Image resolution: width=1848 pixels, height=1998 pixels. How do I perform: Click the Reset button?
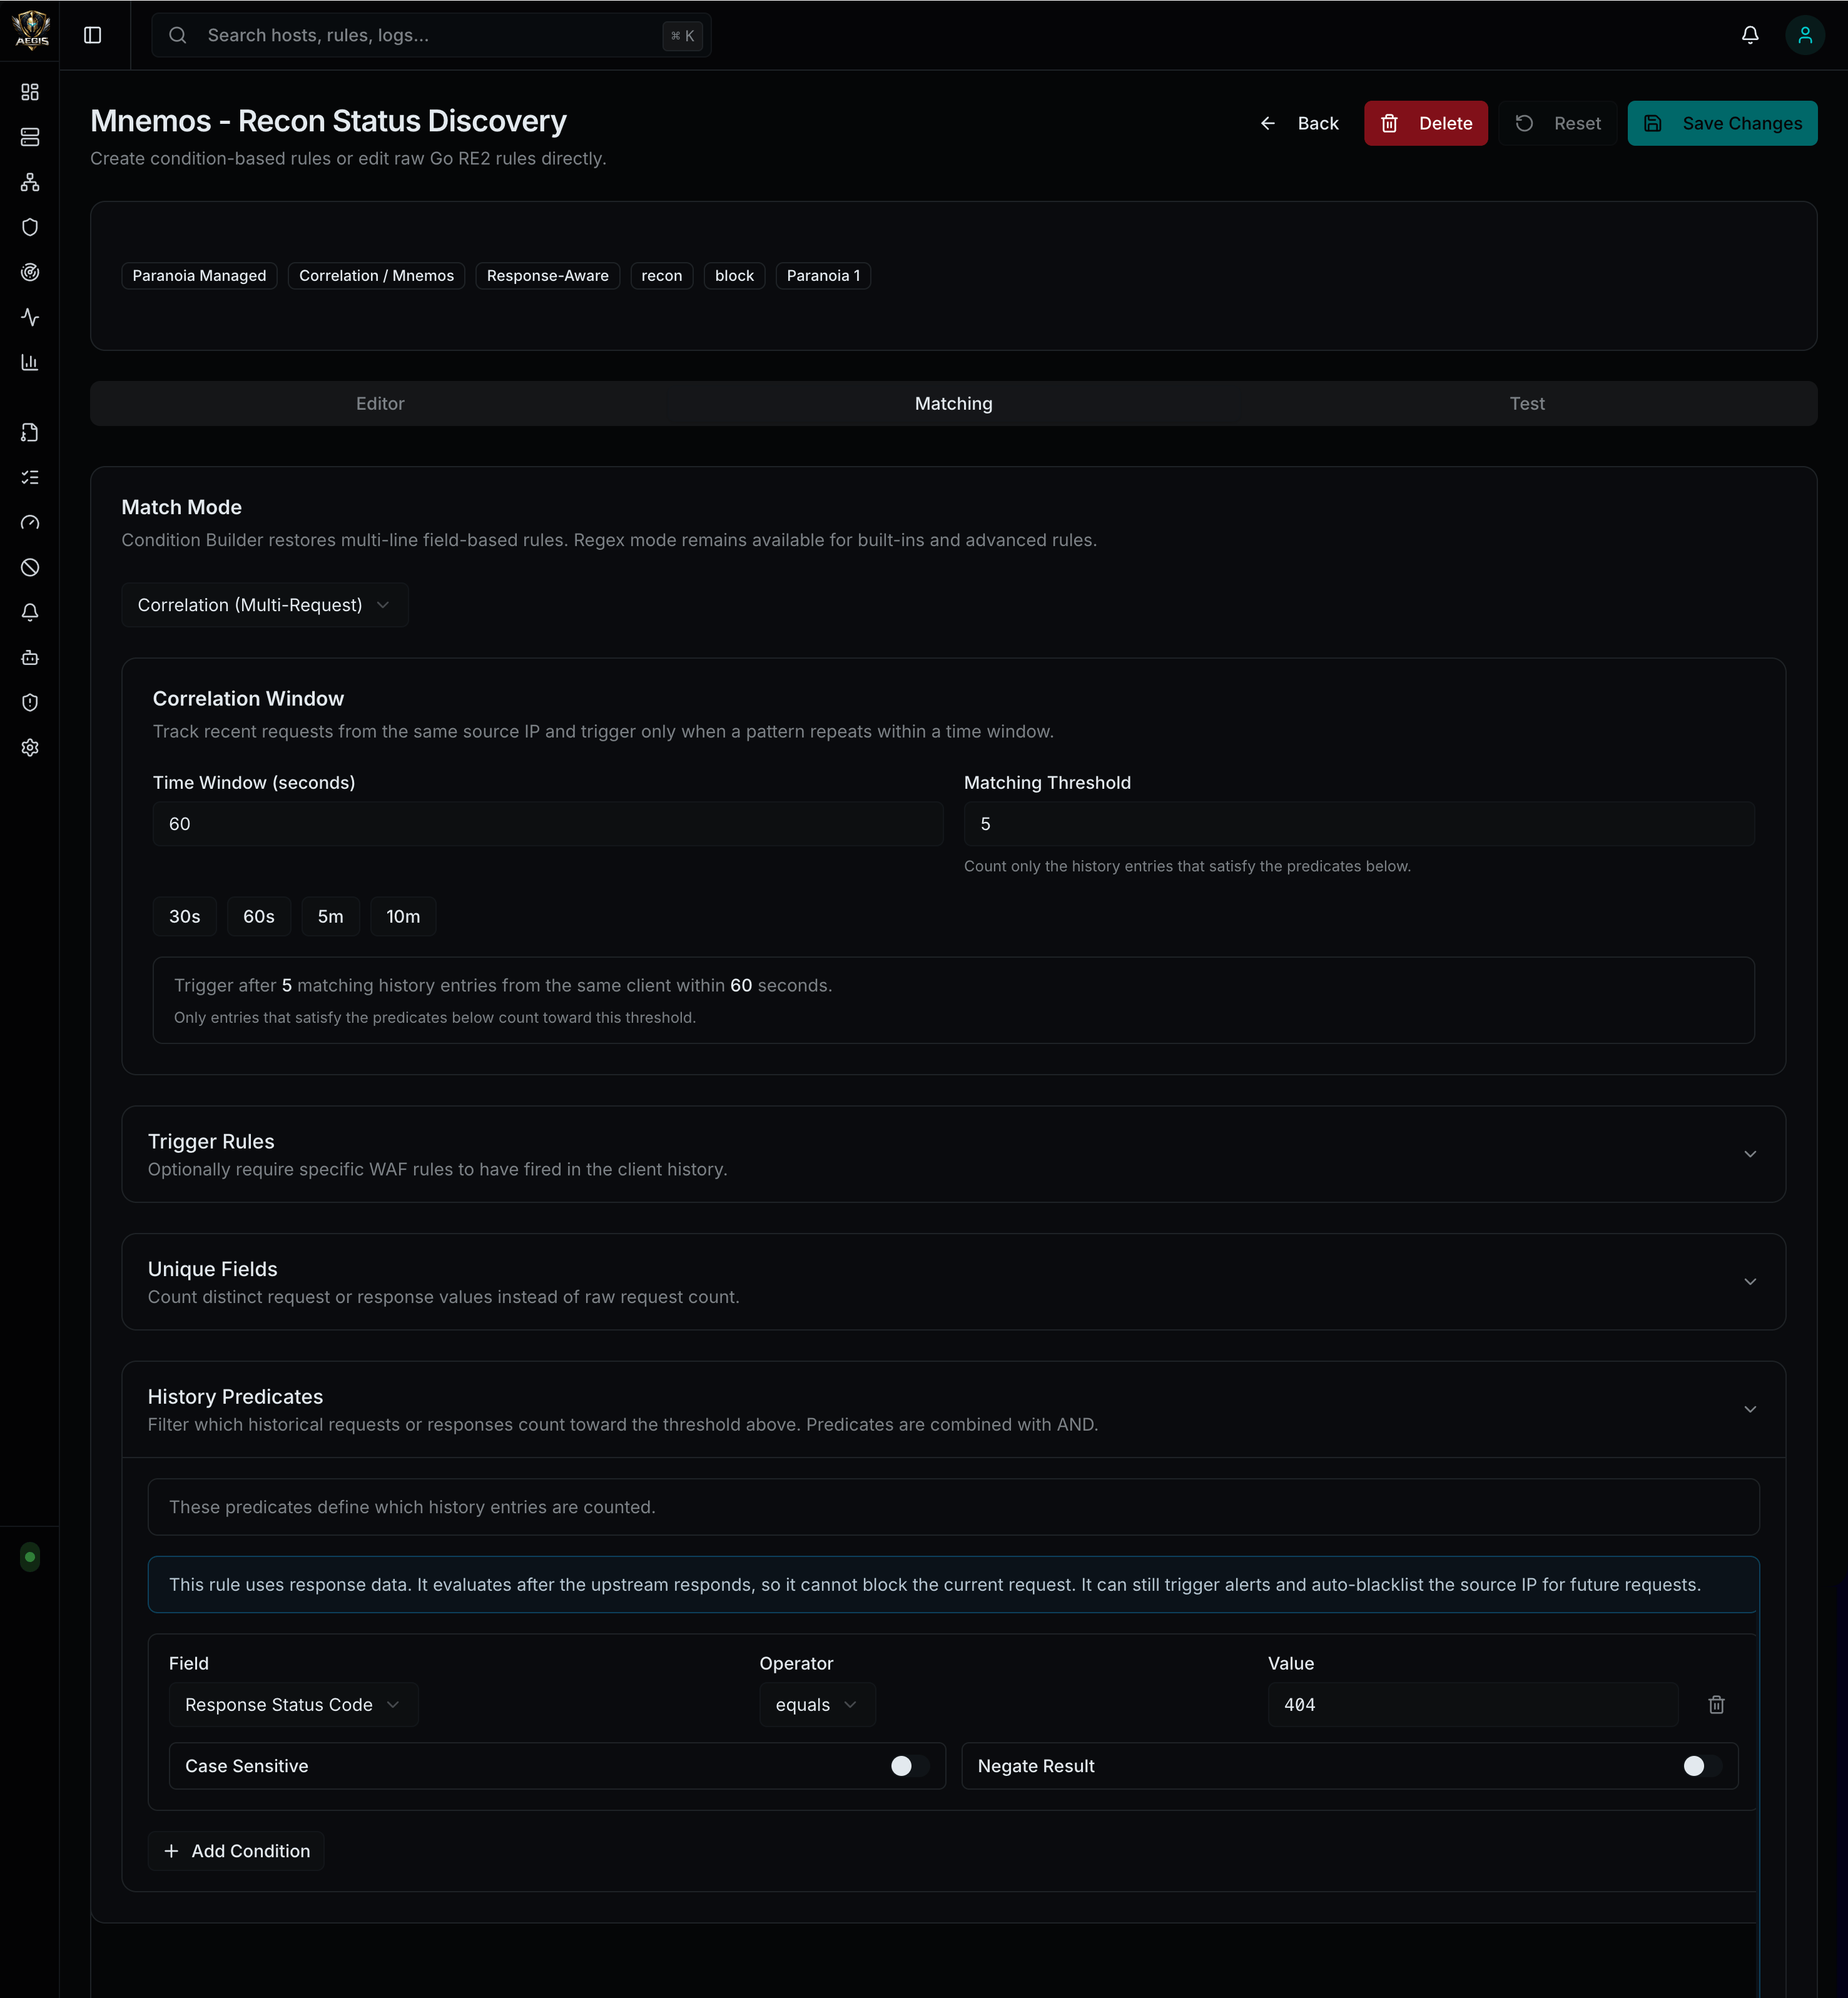(x=1557, y=123)
